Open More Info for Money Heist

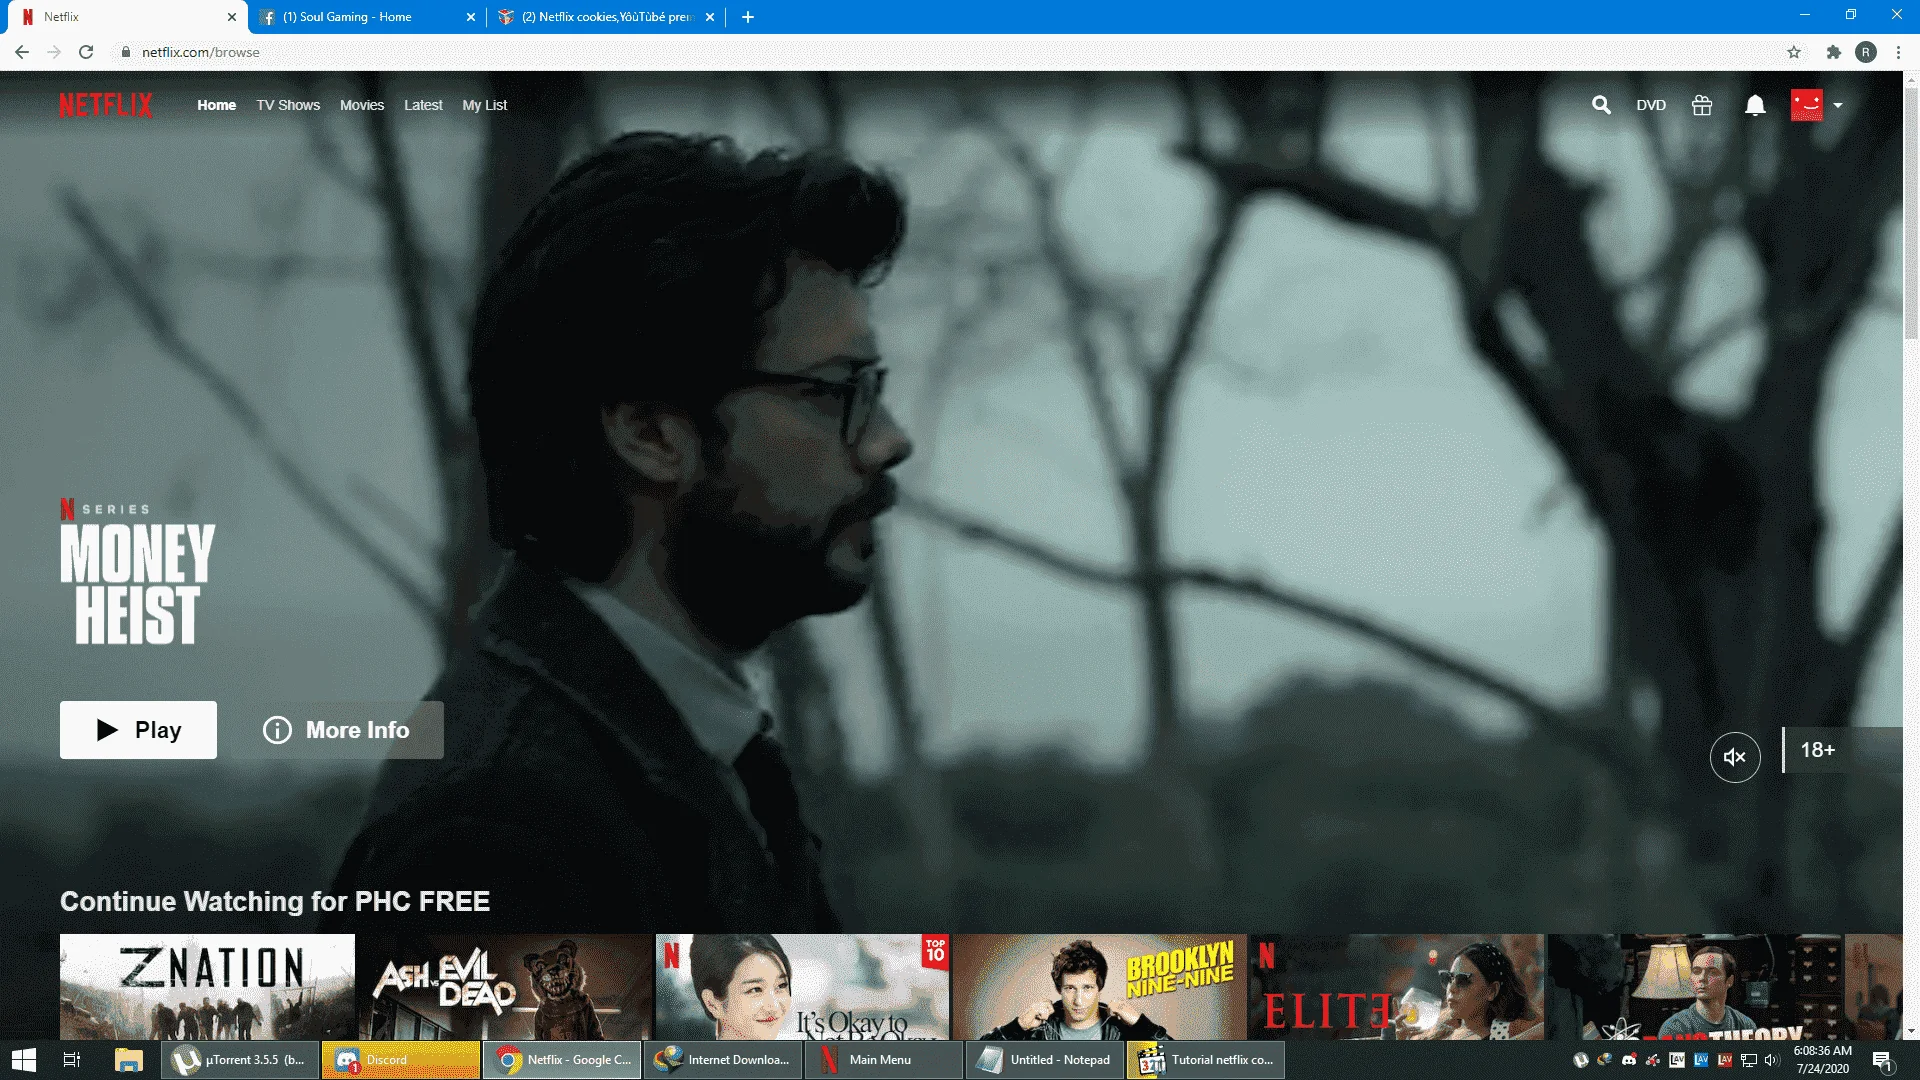click(337, 730)
